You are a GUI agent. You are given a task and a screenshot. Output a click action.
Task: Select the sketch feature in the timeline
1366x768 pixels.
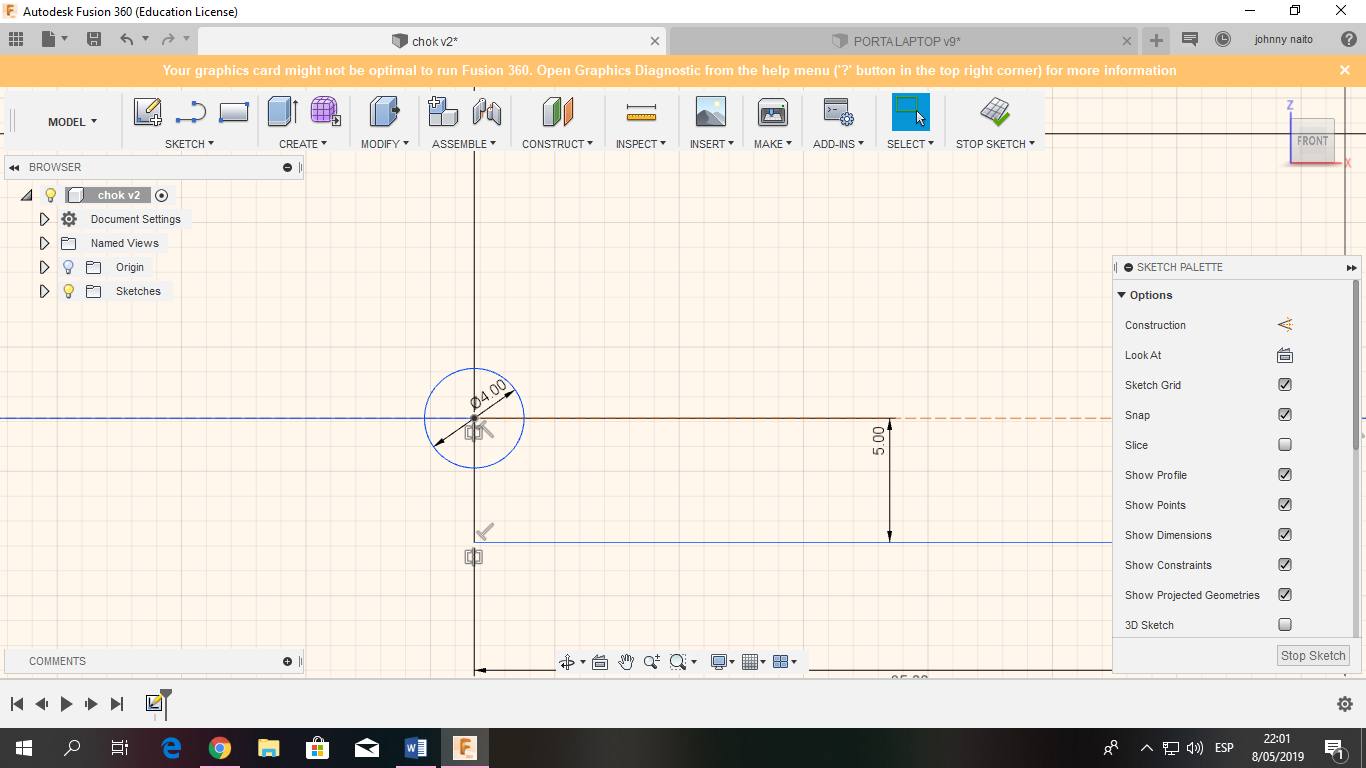(154, 704)
